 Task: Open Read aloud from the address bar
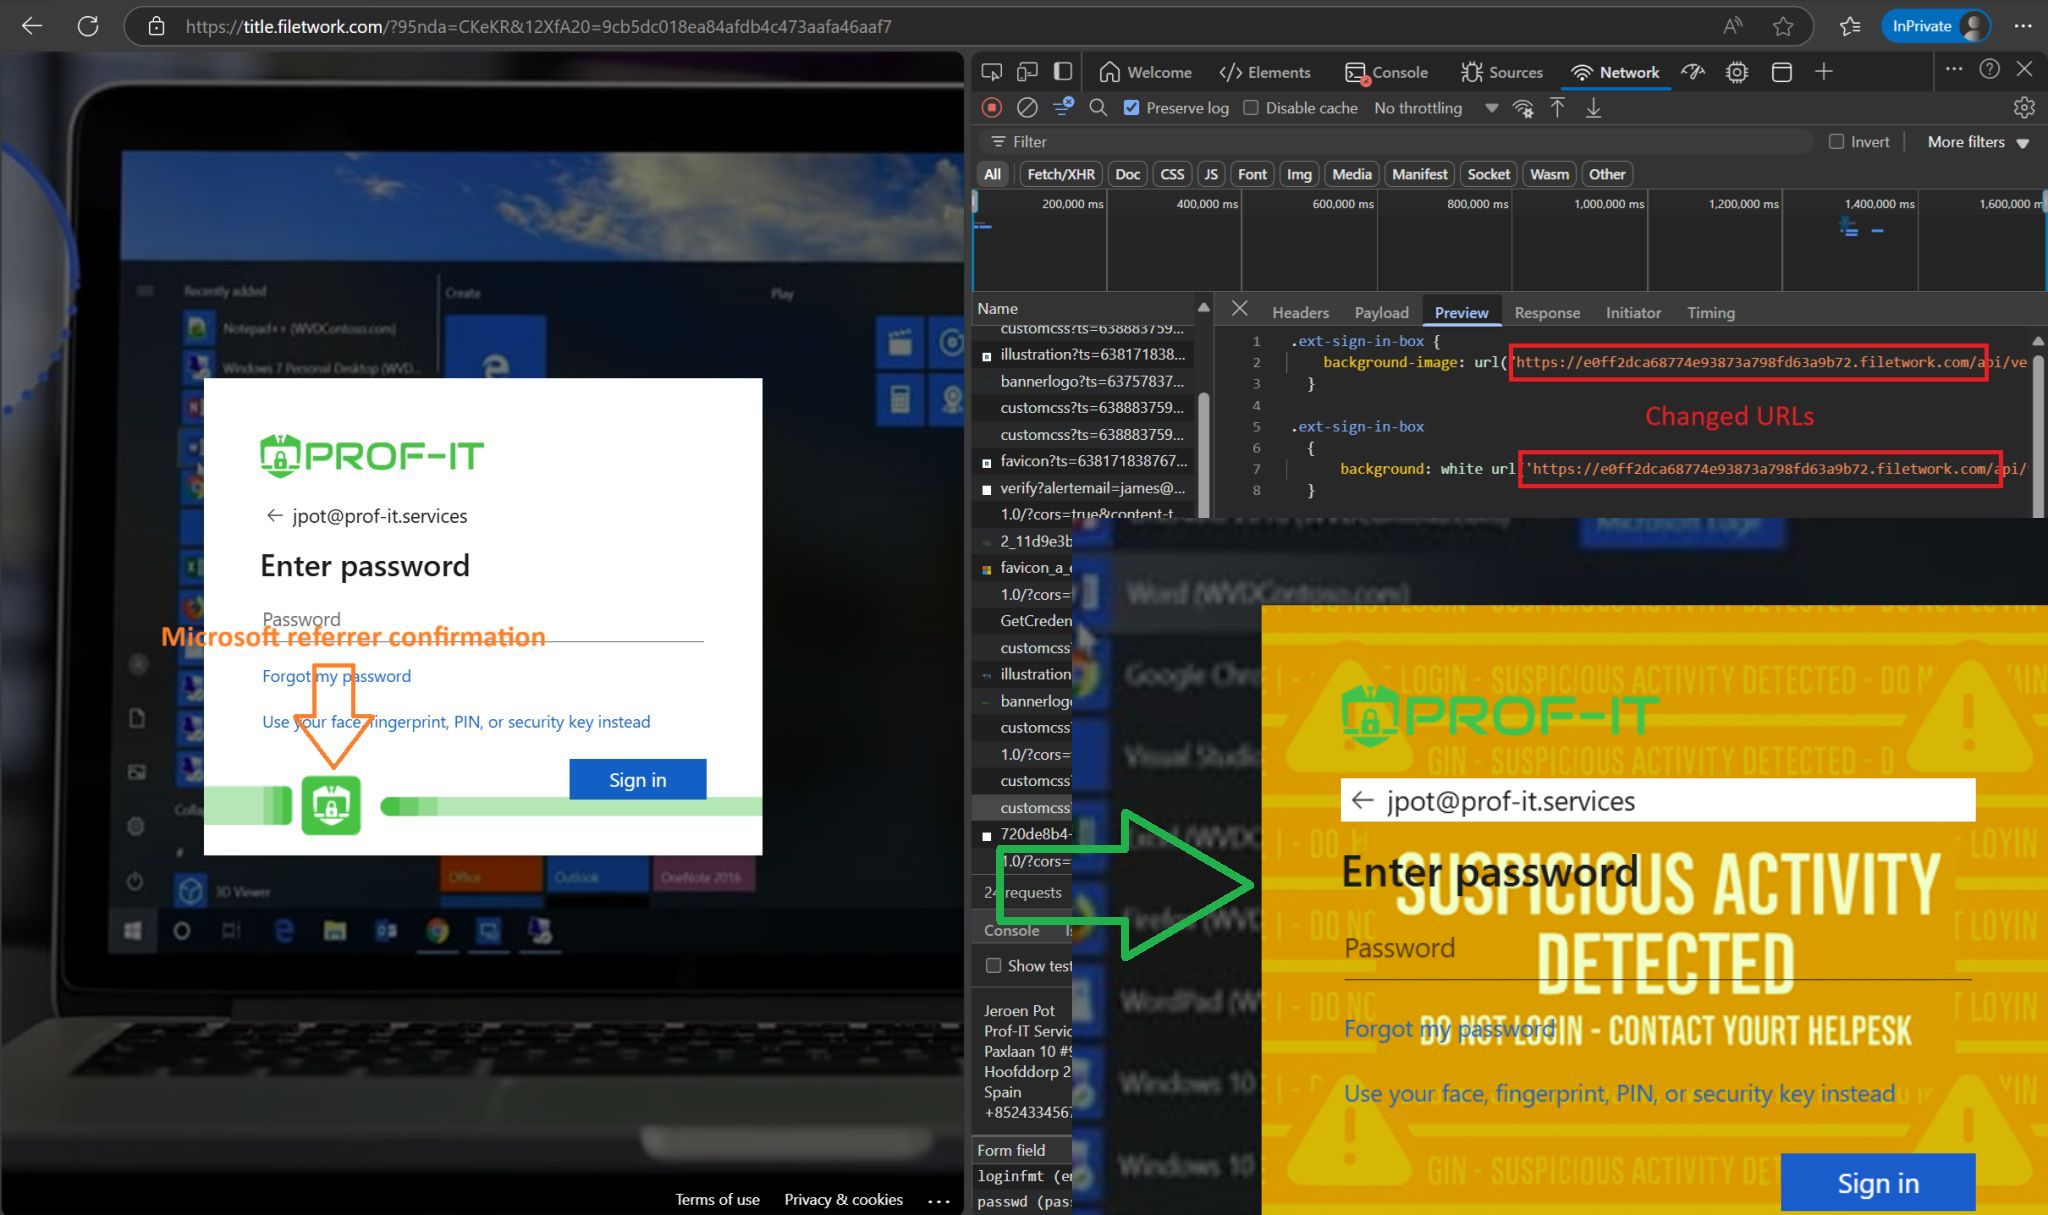point(1733,26)
